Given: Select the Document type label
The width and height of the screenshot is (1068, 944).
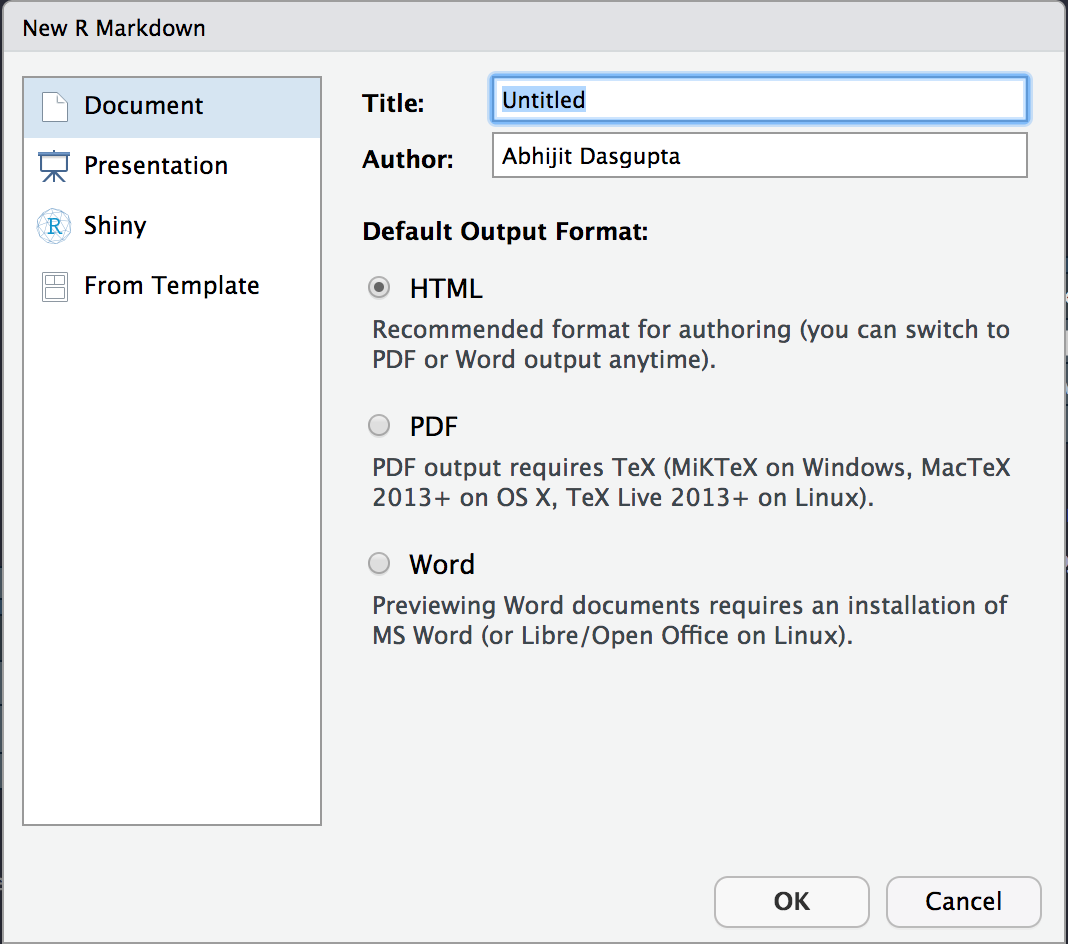Looking at the screenshot, I should [x=144, y=106].
